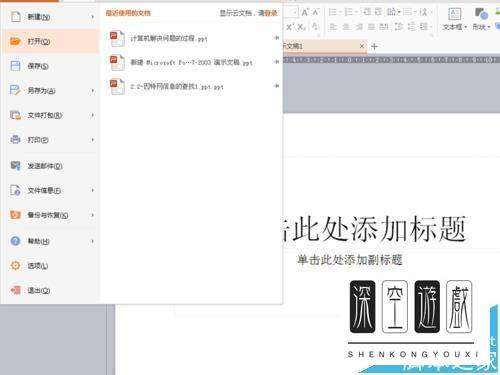The height and width of the screenshot is (375, 500).
Task: Click the 形状 shapes icon
Action: [481, 14]
